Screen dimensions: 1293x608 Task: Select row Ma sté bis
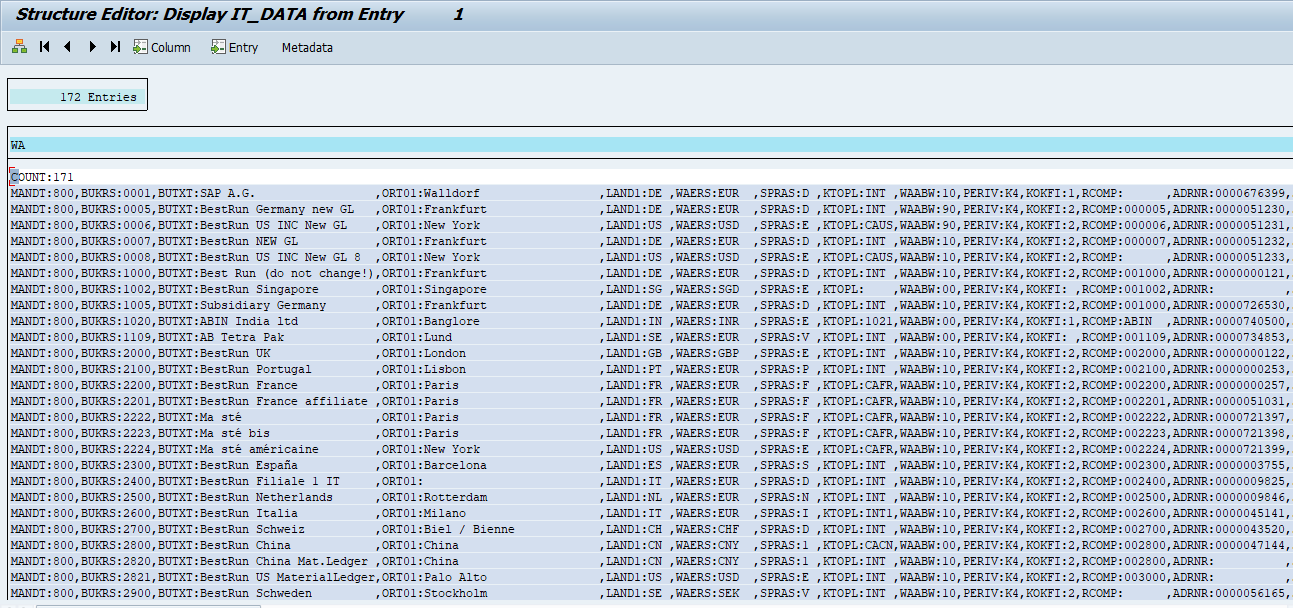click(x=650, y=433)
